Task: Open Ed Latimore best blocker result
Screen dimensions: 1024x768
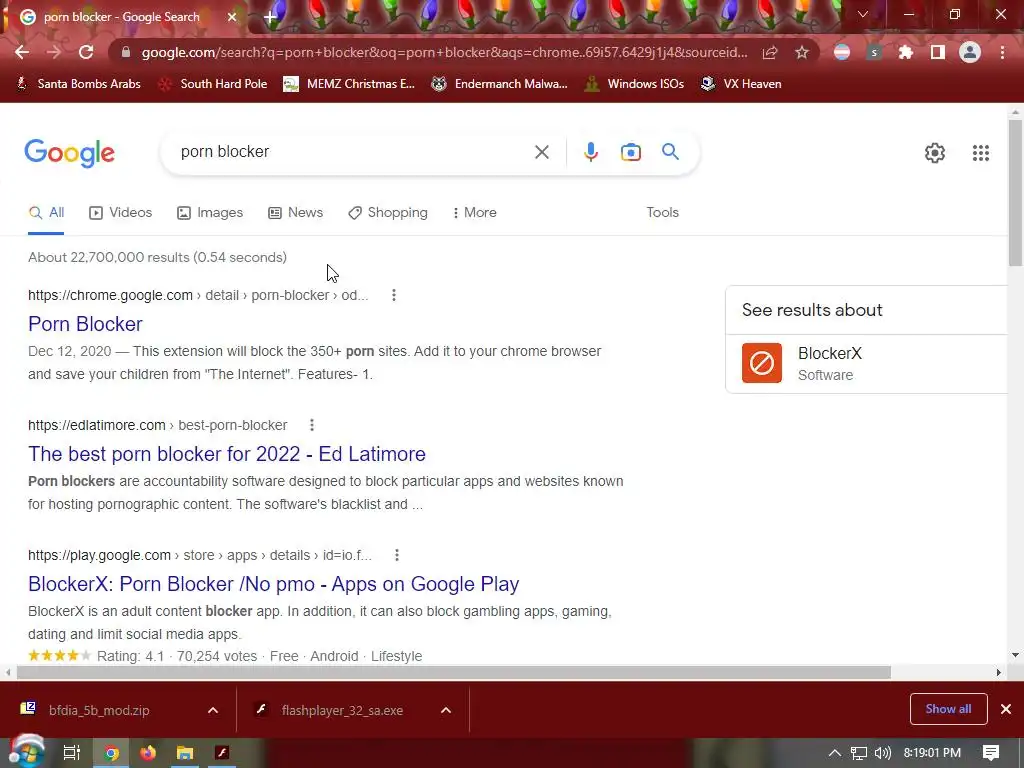Action: click(x=227, y=454)
